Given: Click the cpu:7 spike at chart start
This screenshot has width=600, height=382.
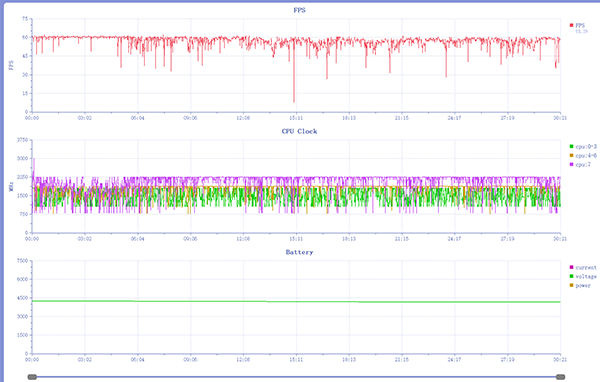Looking at the screenshot, I should point(34,161).
